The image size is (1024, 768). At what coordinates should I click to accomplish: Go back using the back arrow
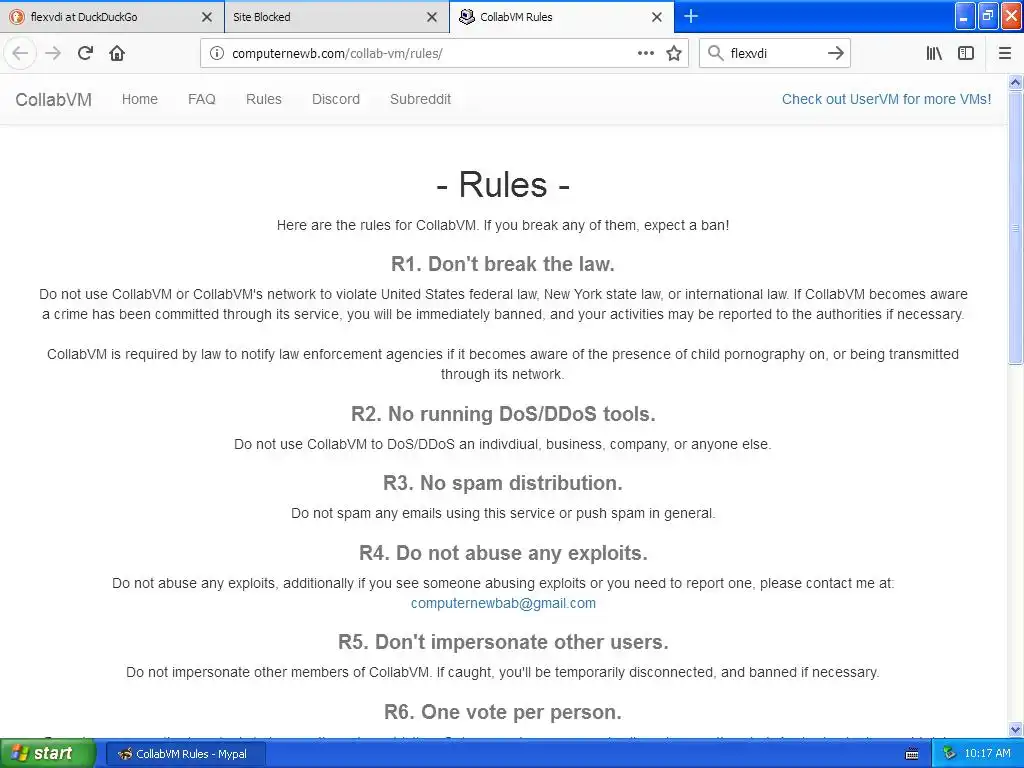[20, 54]
